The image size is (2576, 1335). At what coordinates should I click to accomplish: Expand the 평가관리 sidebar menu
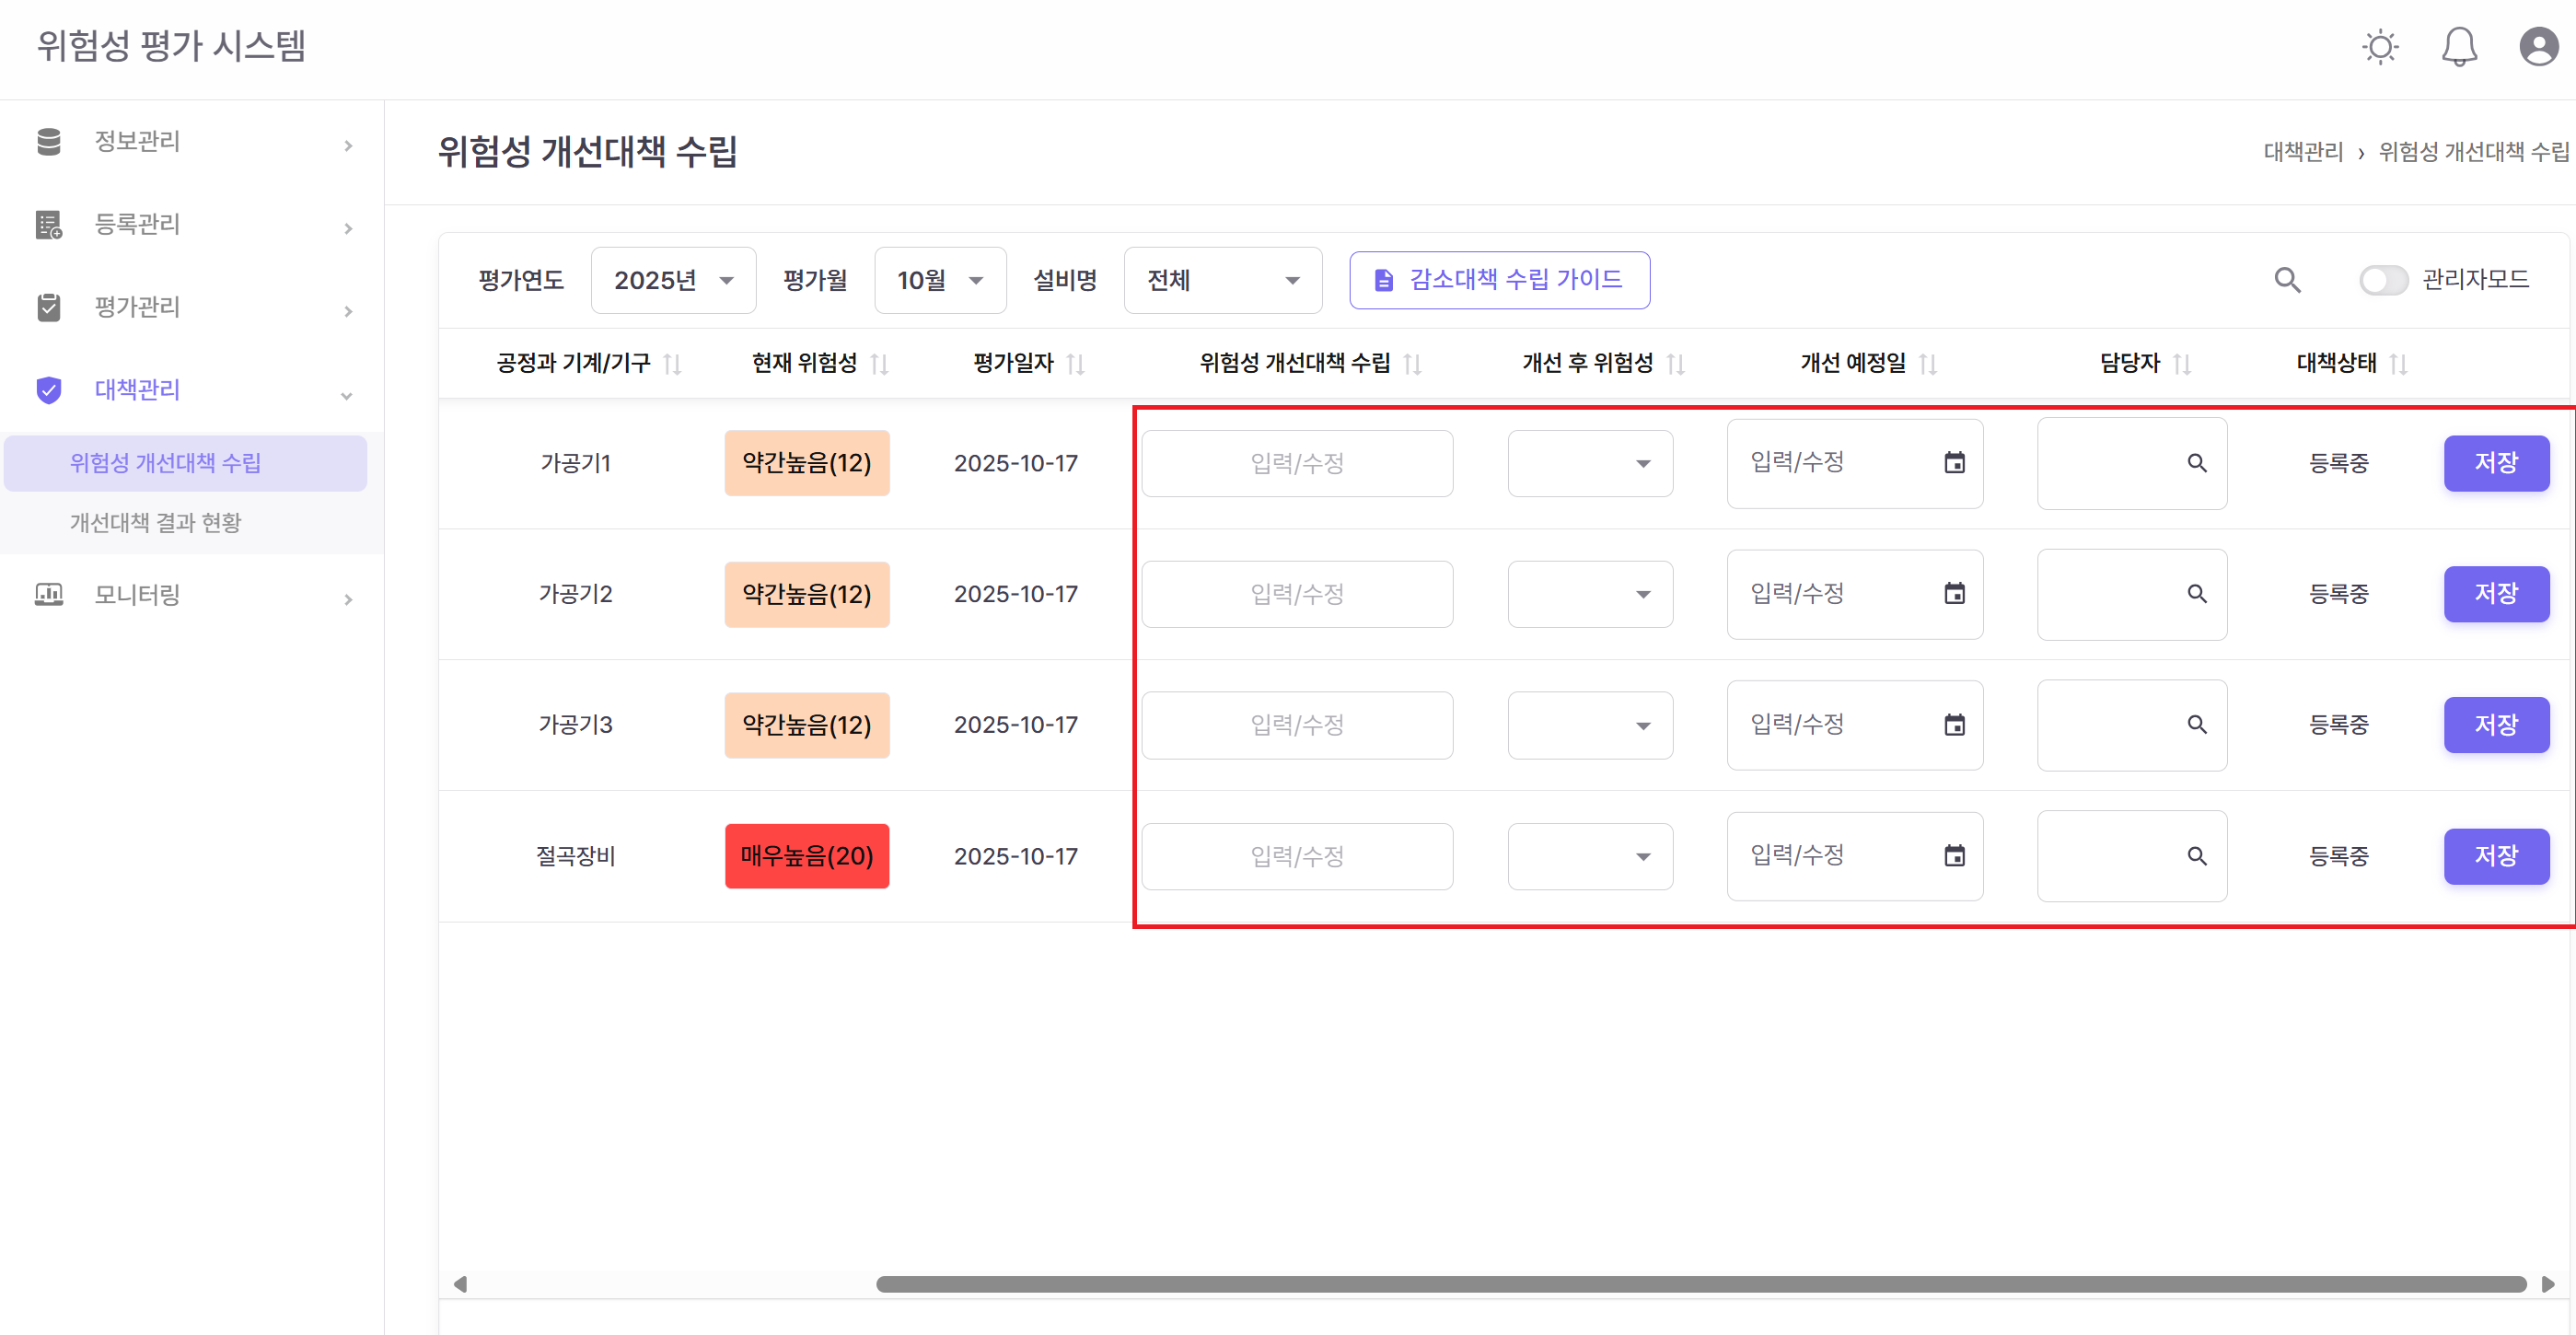tap(137, 307)
